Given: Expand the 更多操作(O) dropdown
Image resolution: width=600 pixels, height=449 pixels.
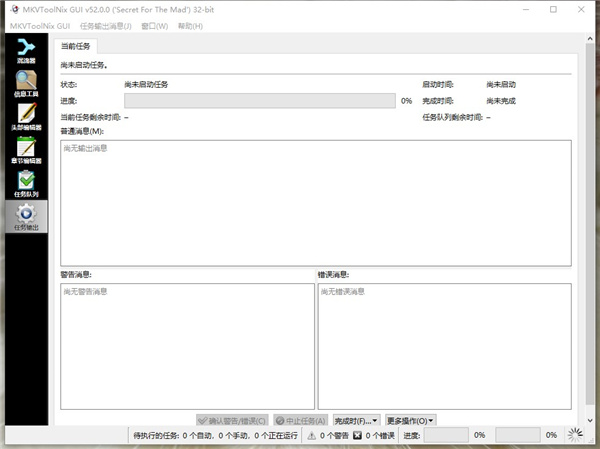Looking at the screenshot, I should pos(411,421).
